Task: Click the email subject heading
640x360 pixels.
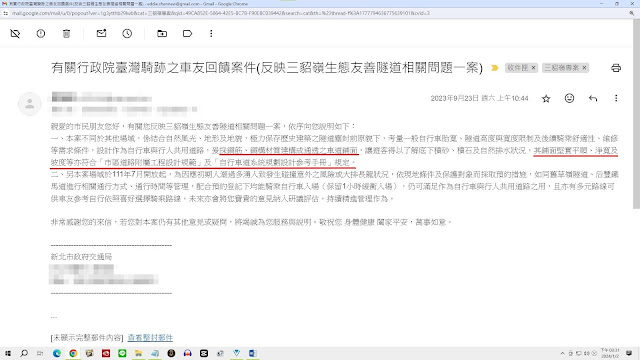Action: point(267,68)
